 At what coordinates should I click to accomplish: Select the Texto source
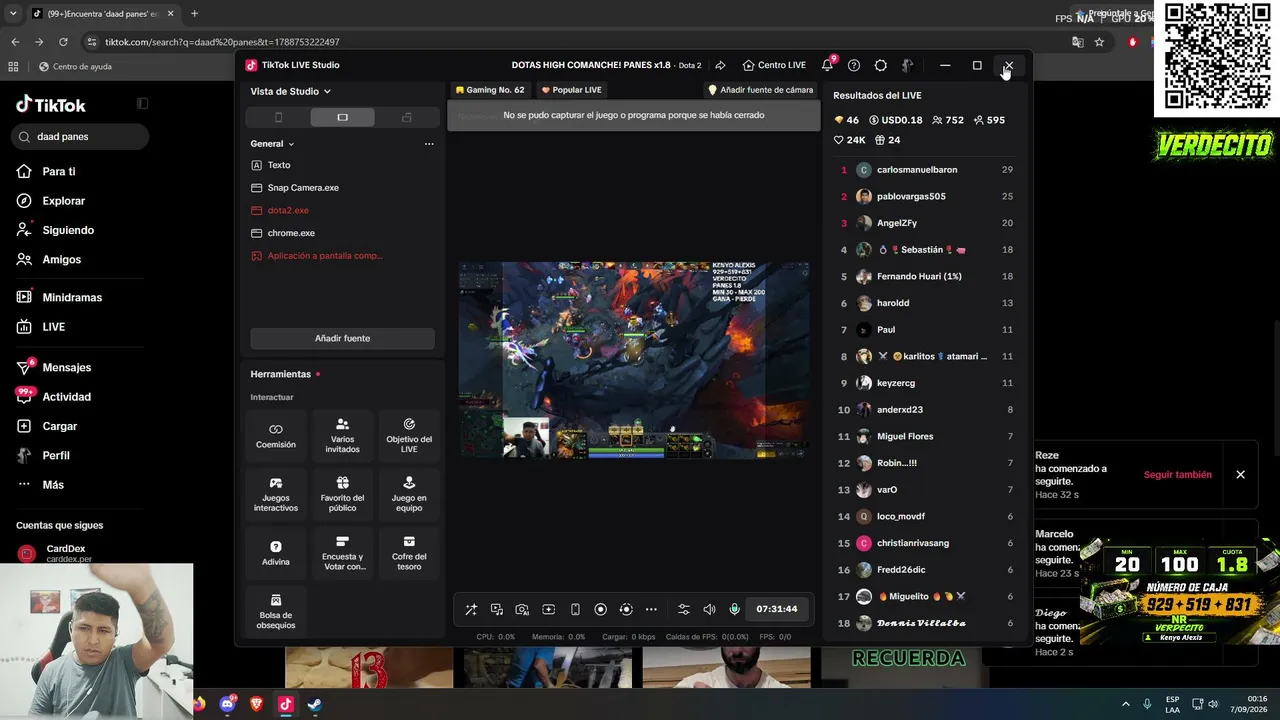tap(342, 165)
